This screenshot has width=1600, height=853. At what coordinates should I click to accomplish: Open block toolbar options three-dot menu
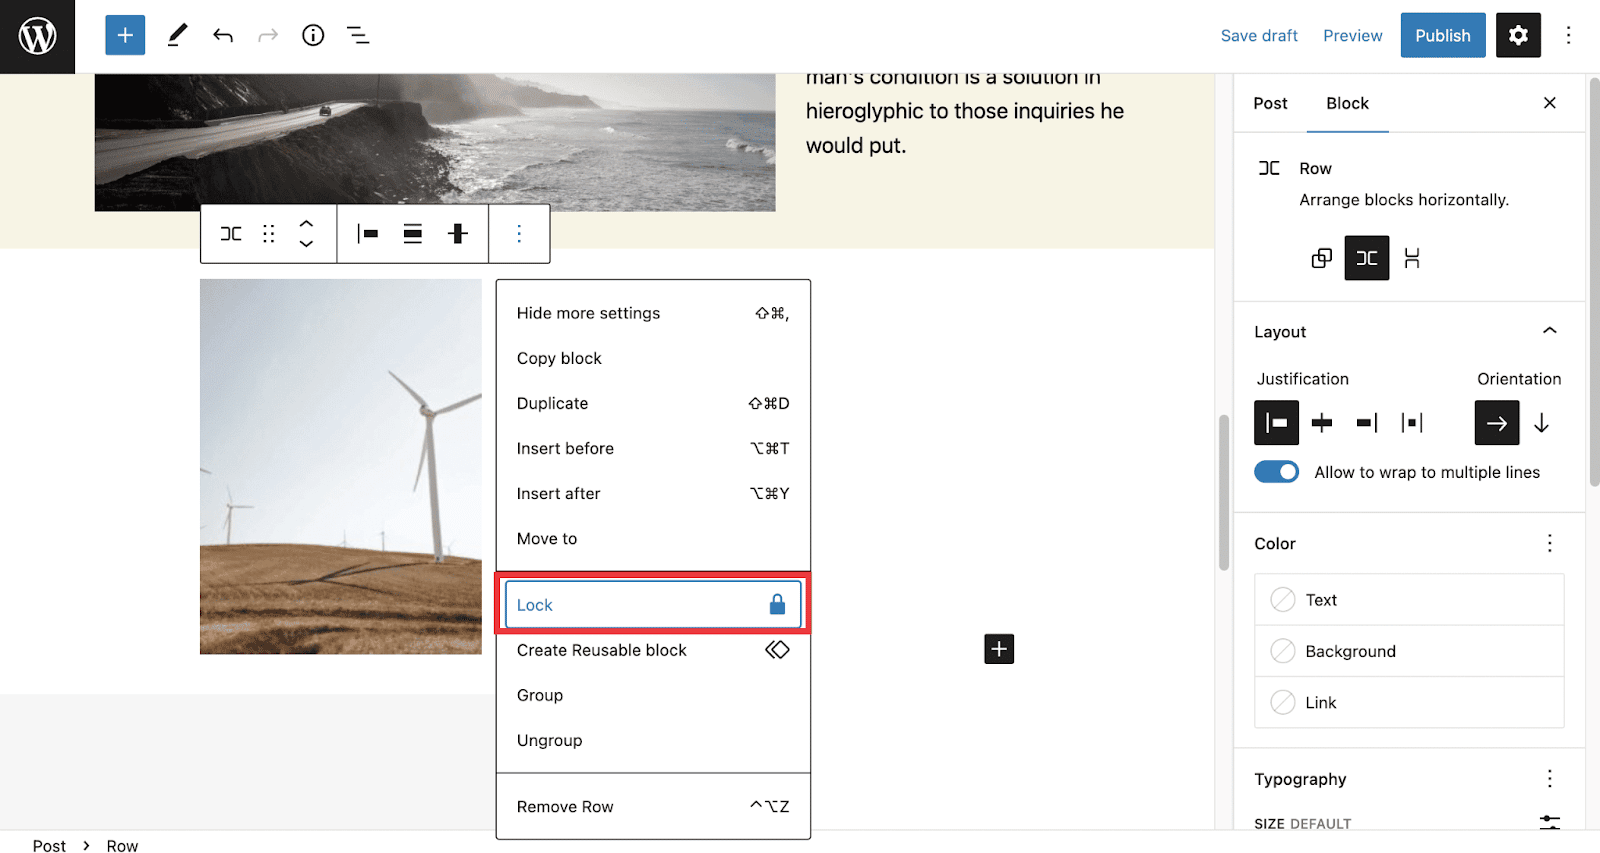(x=519, y=234)
